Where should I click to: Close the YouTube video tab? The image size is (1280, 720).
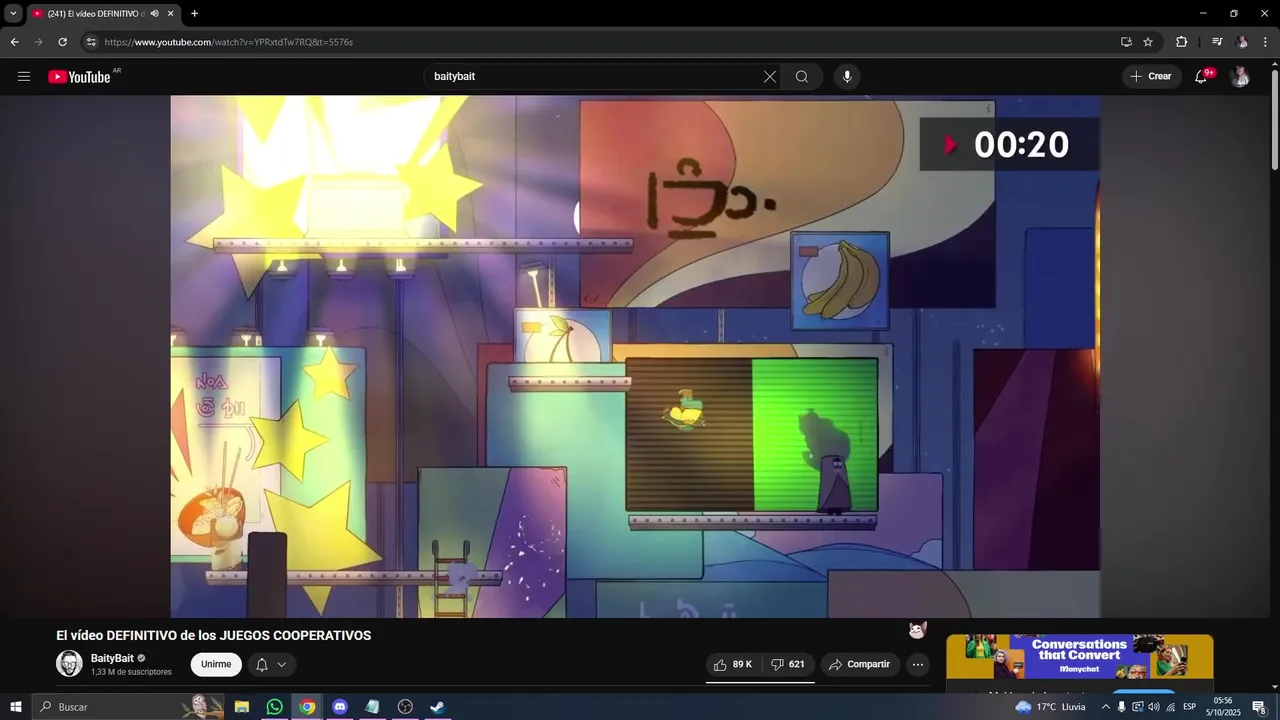170,14
